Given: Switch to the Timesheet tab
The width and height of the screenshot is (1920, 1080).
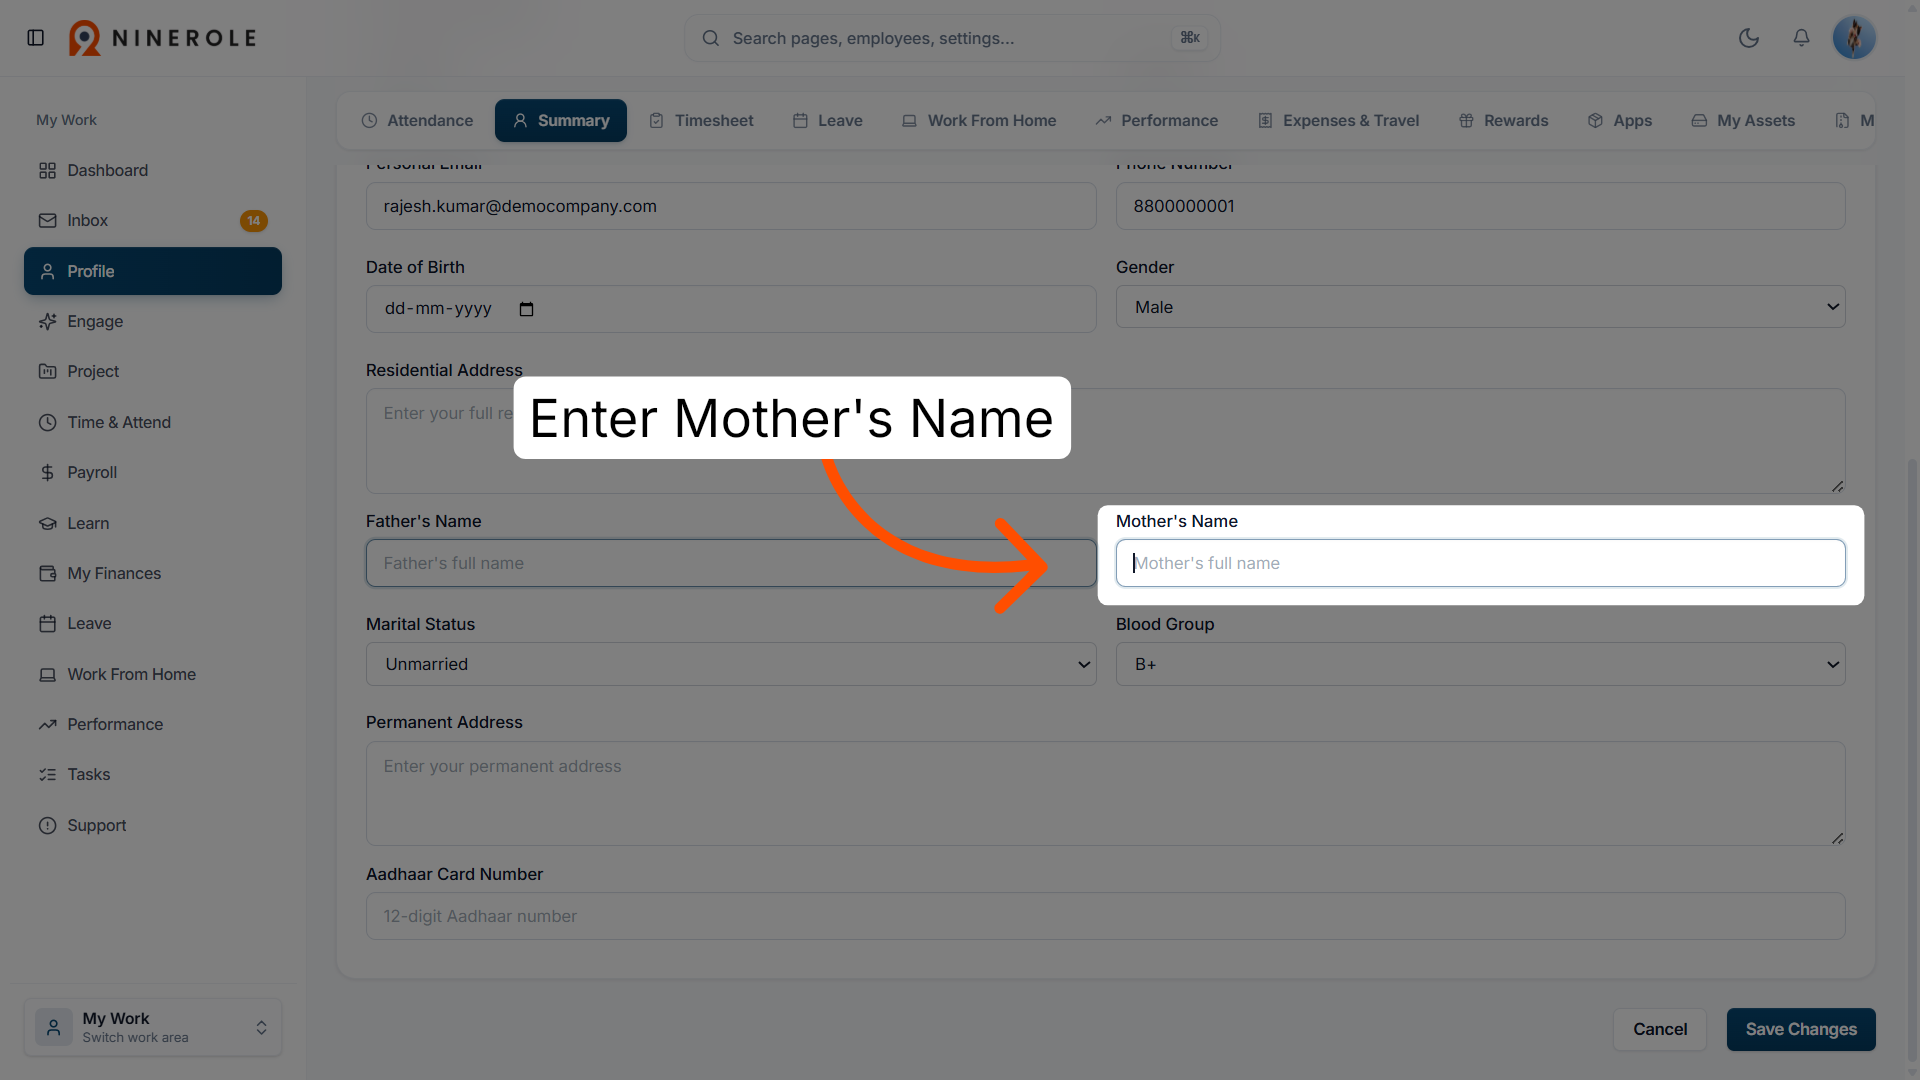Looking at the screenshot, I should pyautogui.click(x=701, y=120).
